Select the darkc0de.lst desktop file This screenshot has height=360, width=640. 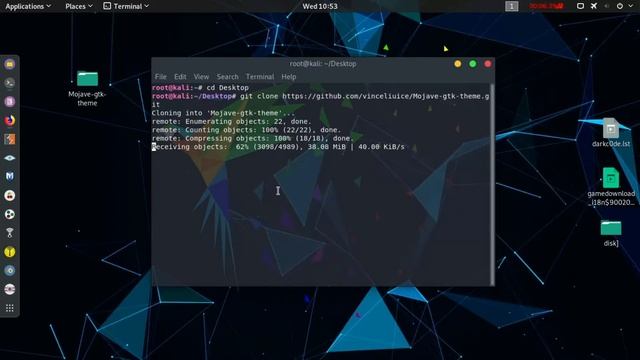tap(611, 132)
